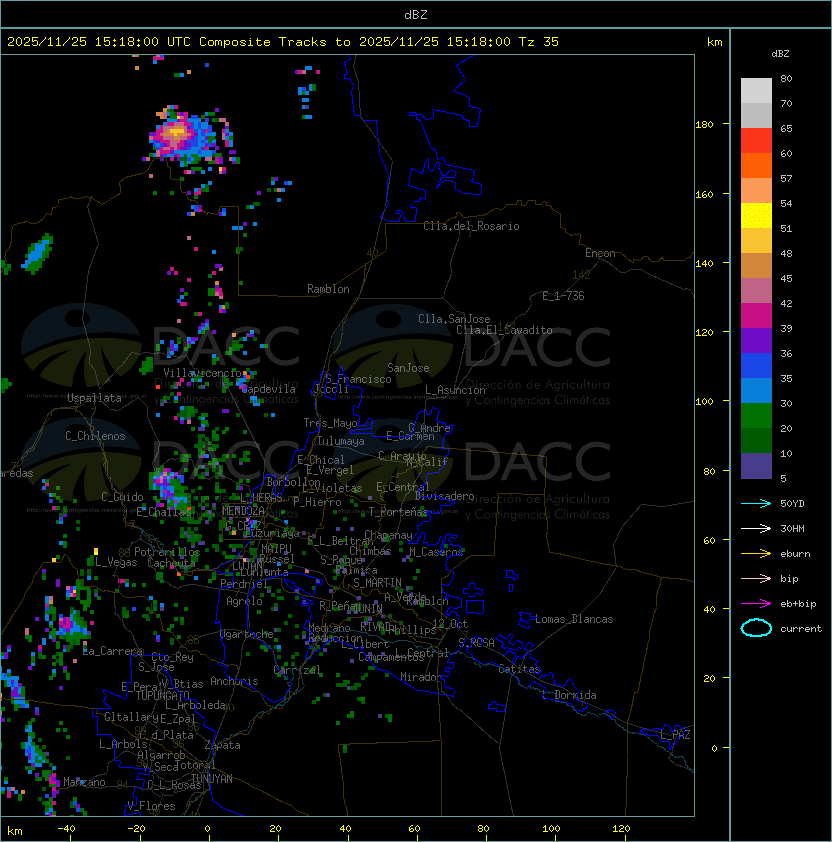Select the pink bip arrow in legend
This screenshot has width=832, height=842.
756,579
